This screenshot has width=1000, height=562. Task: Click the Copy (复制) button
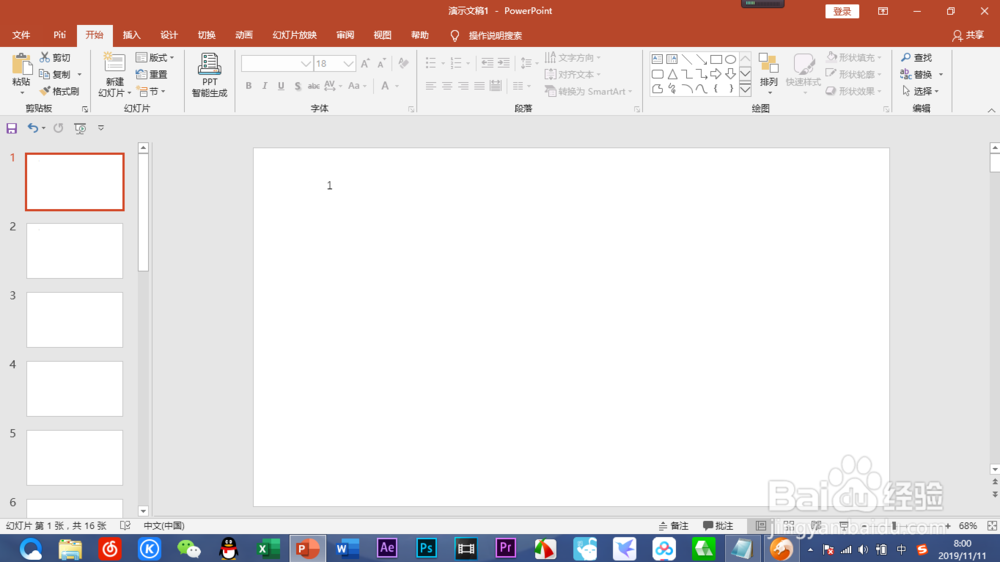(x=55, y=75)
